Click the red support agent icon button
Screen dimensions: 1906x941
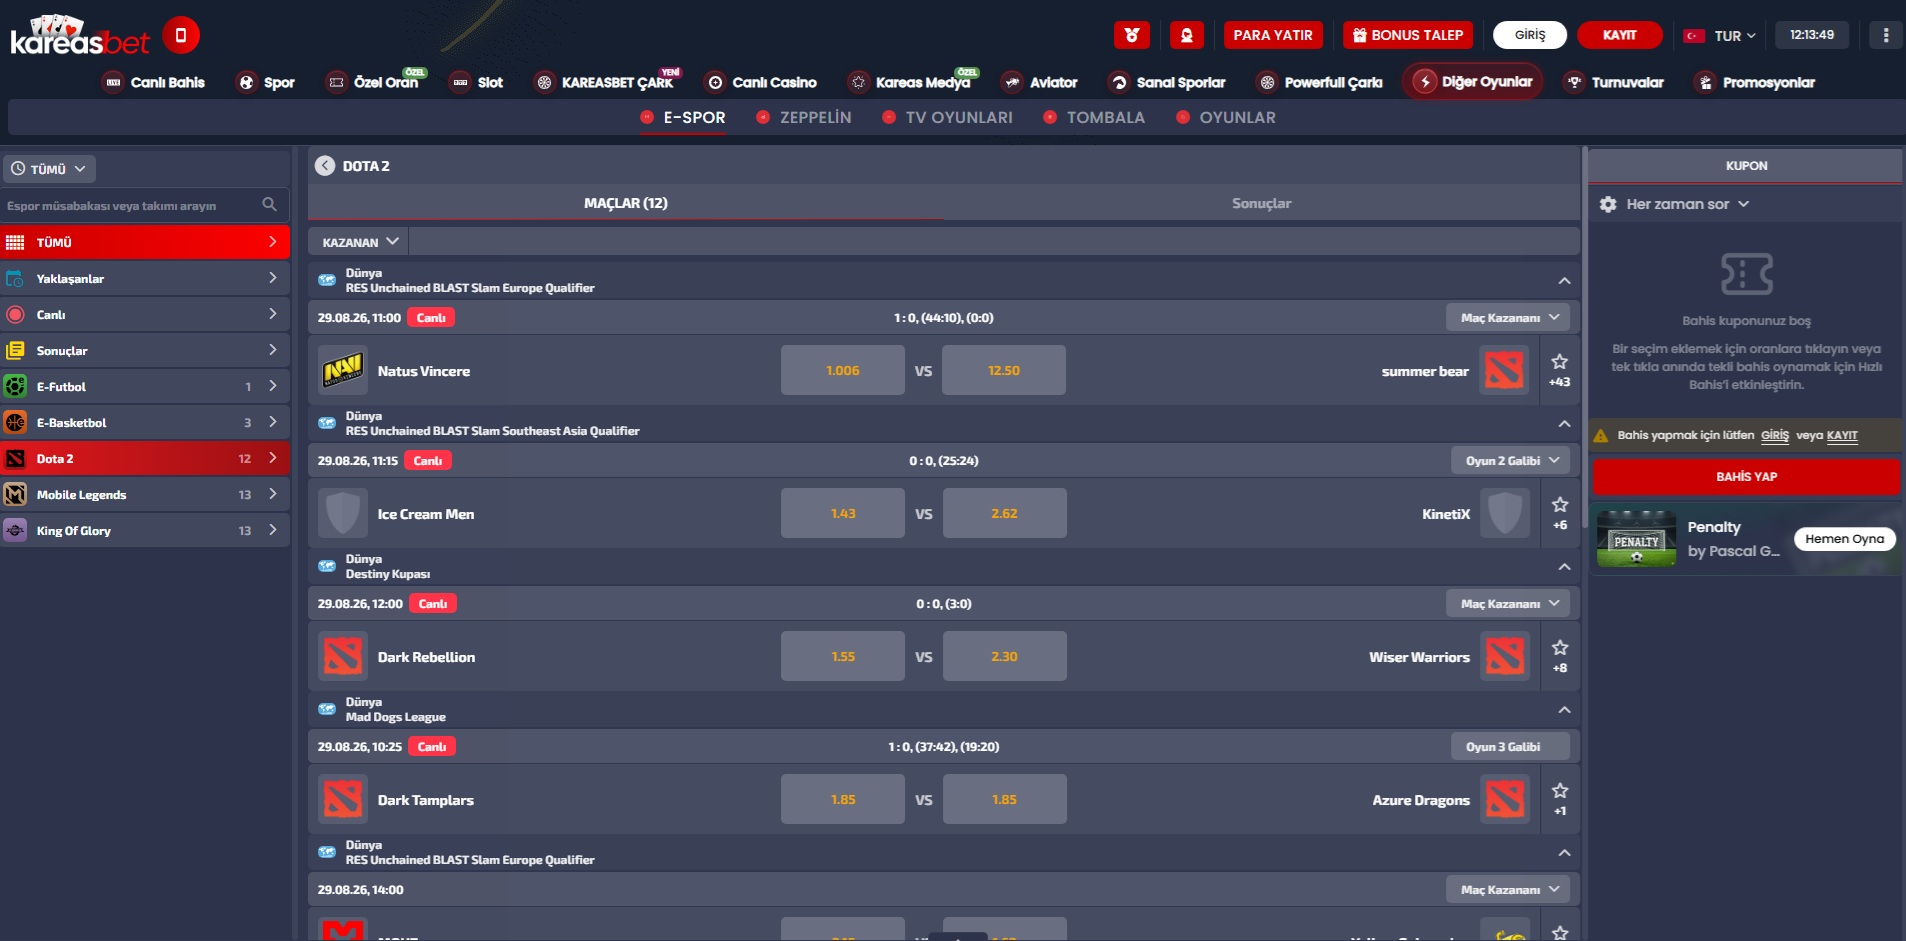[1187, 35]
